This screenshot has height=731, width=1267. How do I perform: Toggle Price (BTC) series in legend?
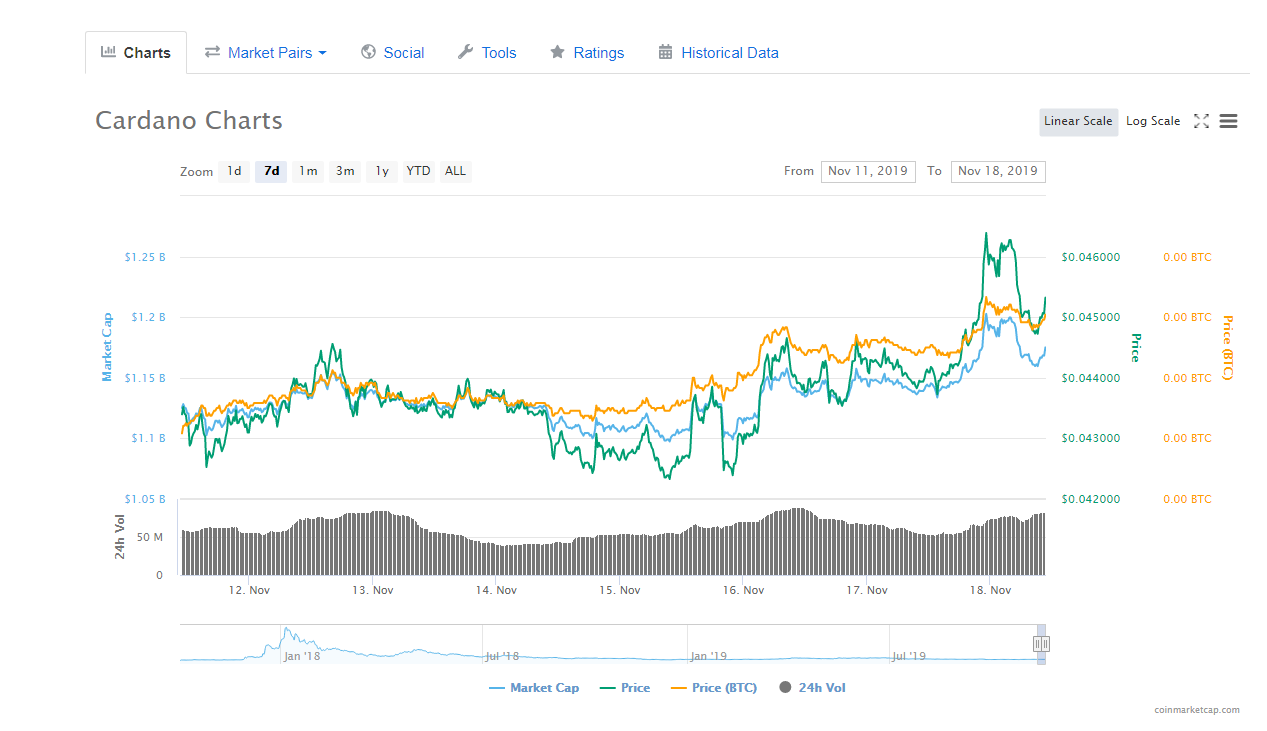[x=713, y=688]
